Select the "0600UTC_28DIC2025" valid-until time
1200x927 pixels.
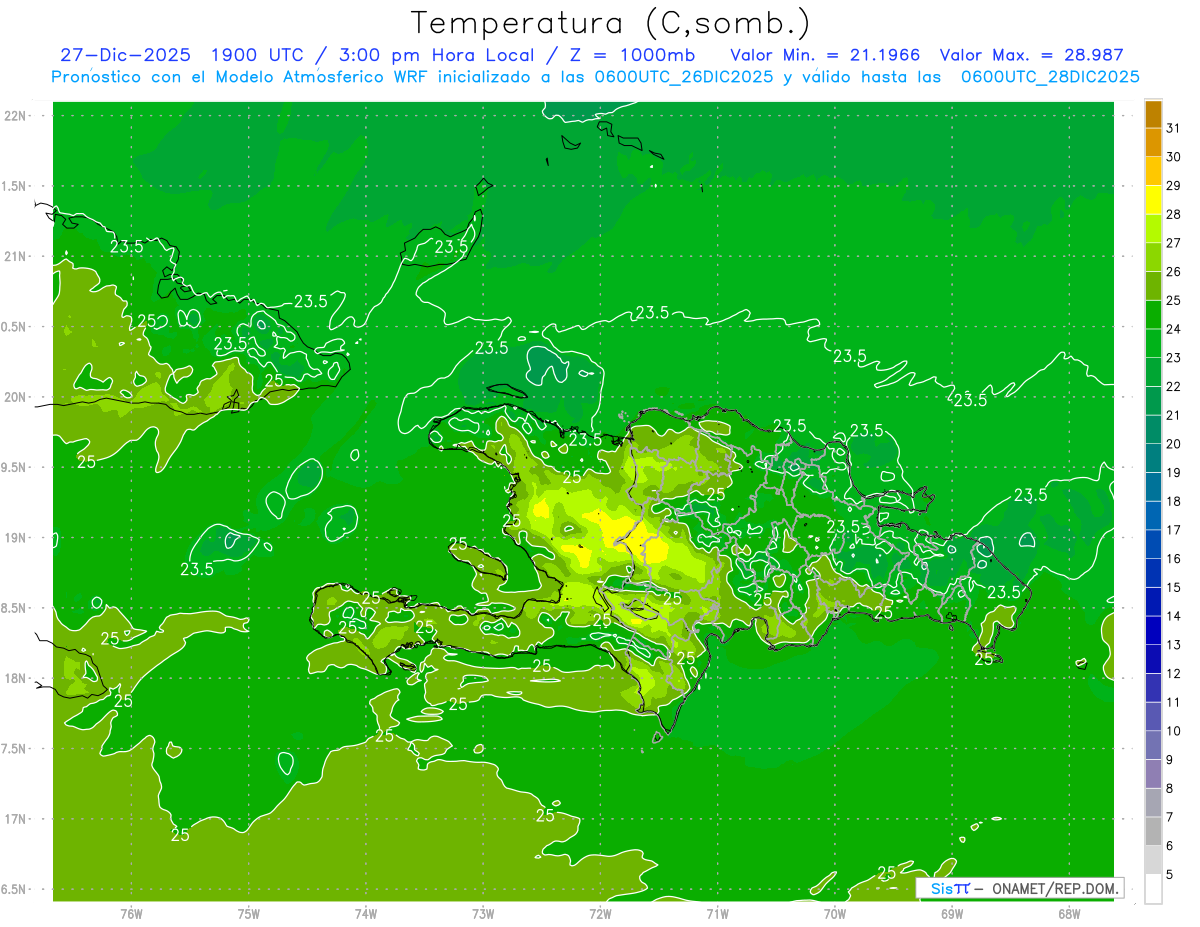click(1050, 77)
